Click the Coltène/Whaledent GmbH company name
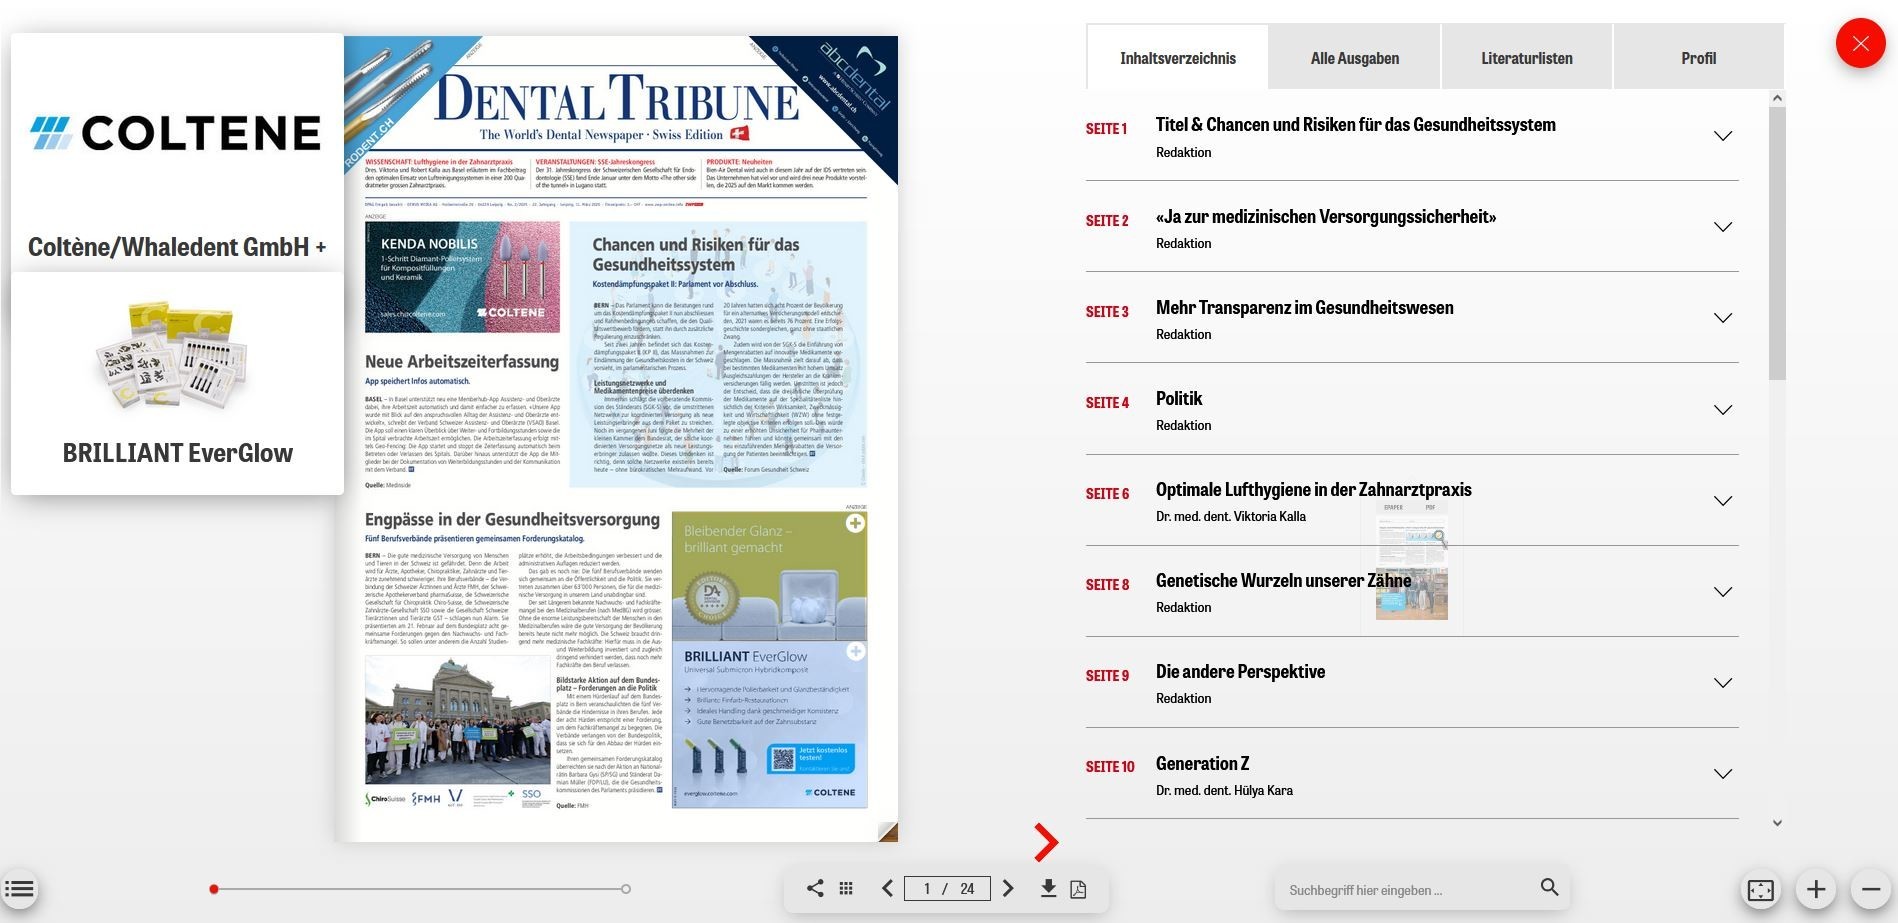The height and width of the screenshot is (923, 1898). click(168, 247)
